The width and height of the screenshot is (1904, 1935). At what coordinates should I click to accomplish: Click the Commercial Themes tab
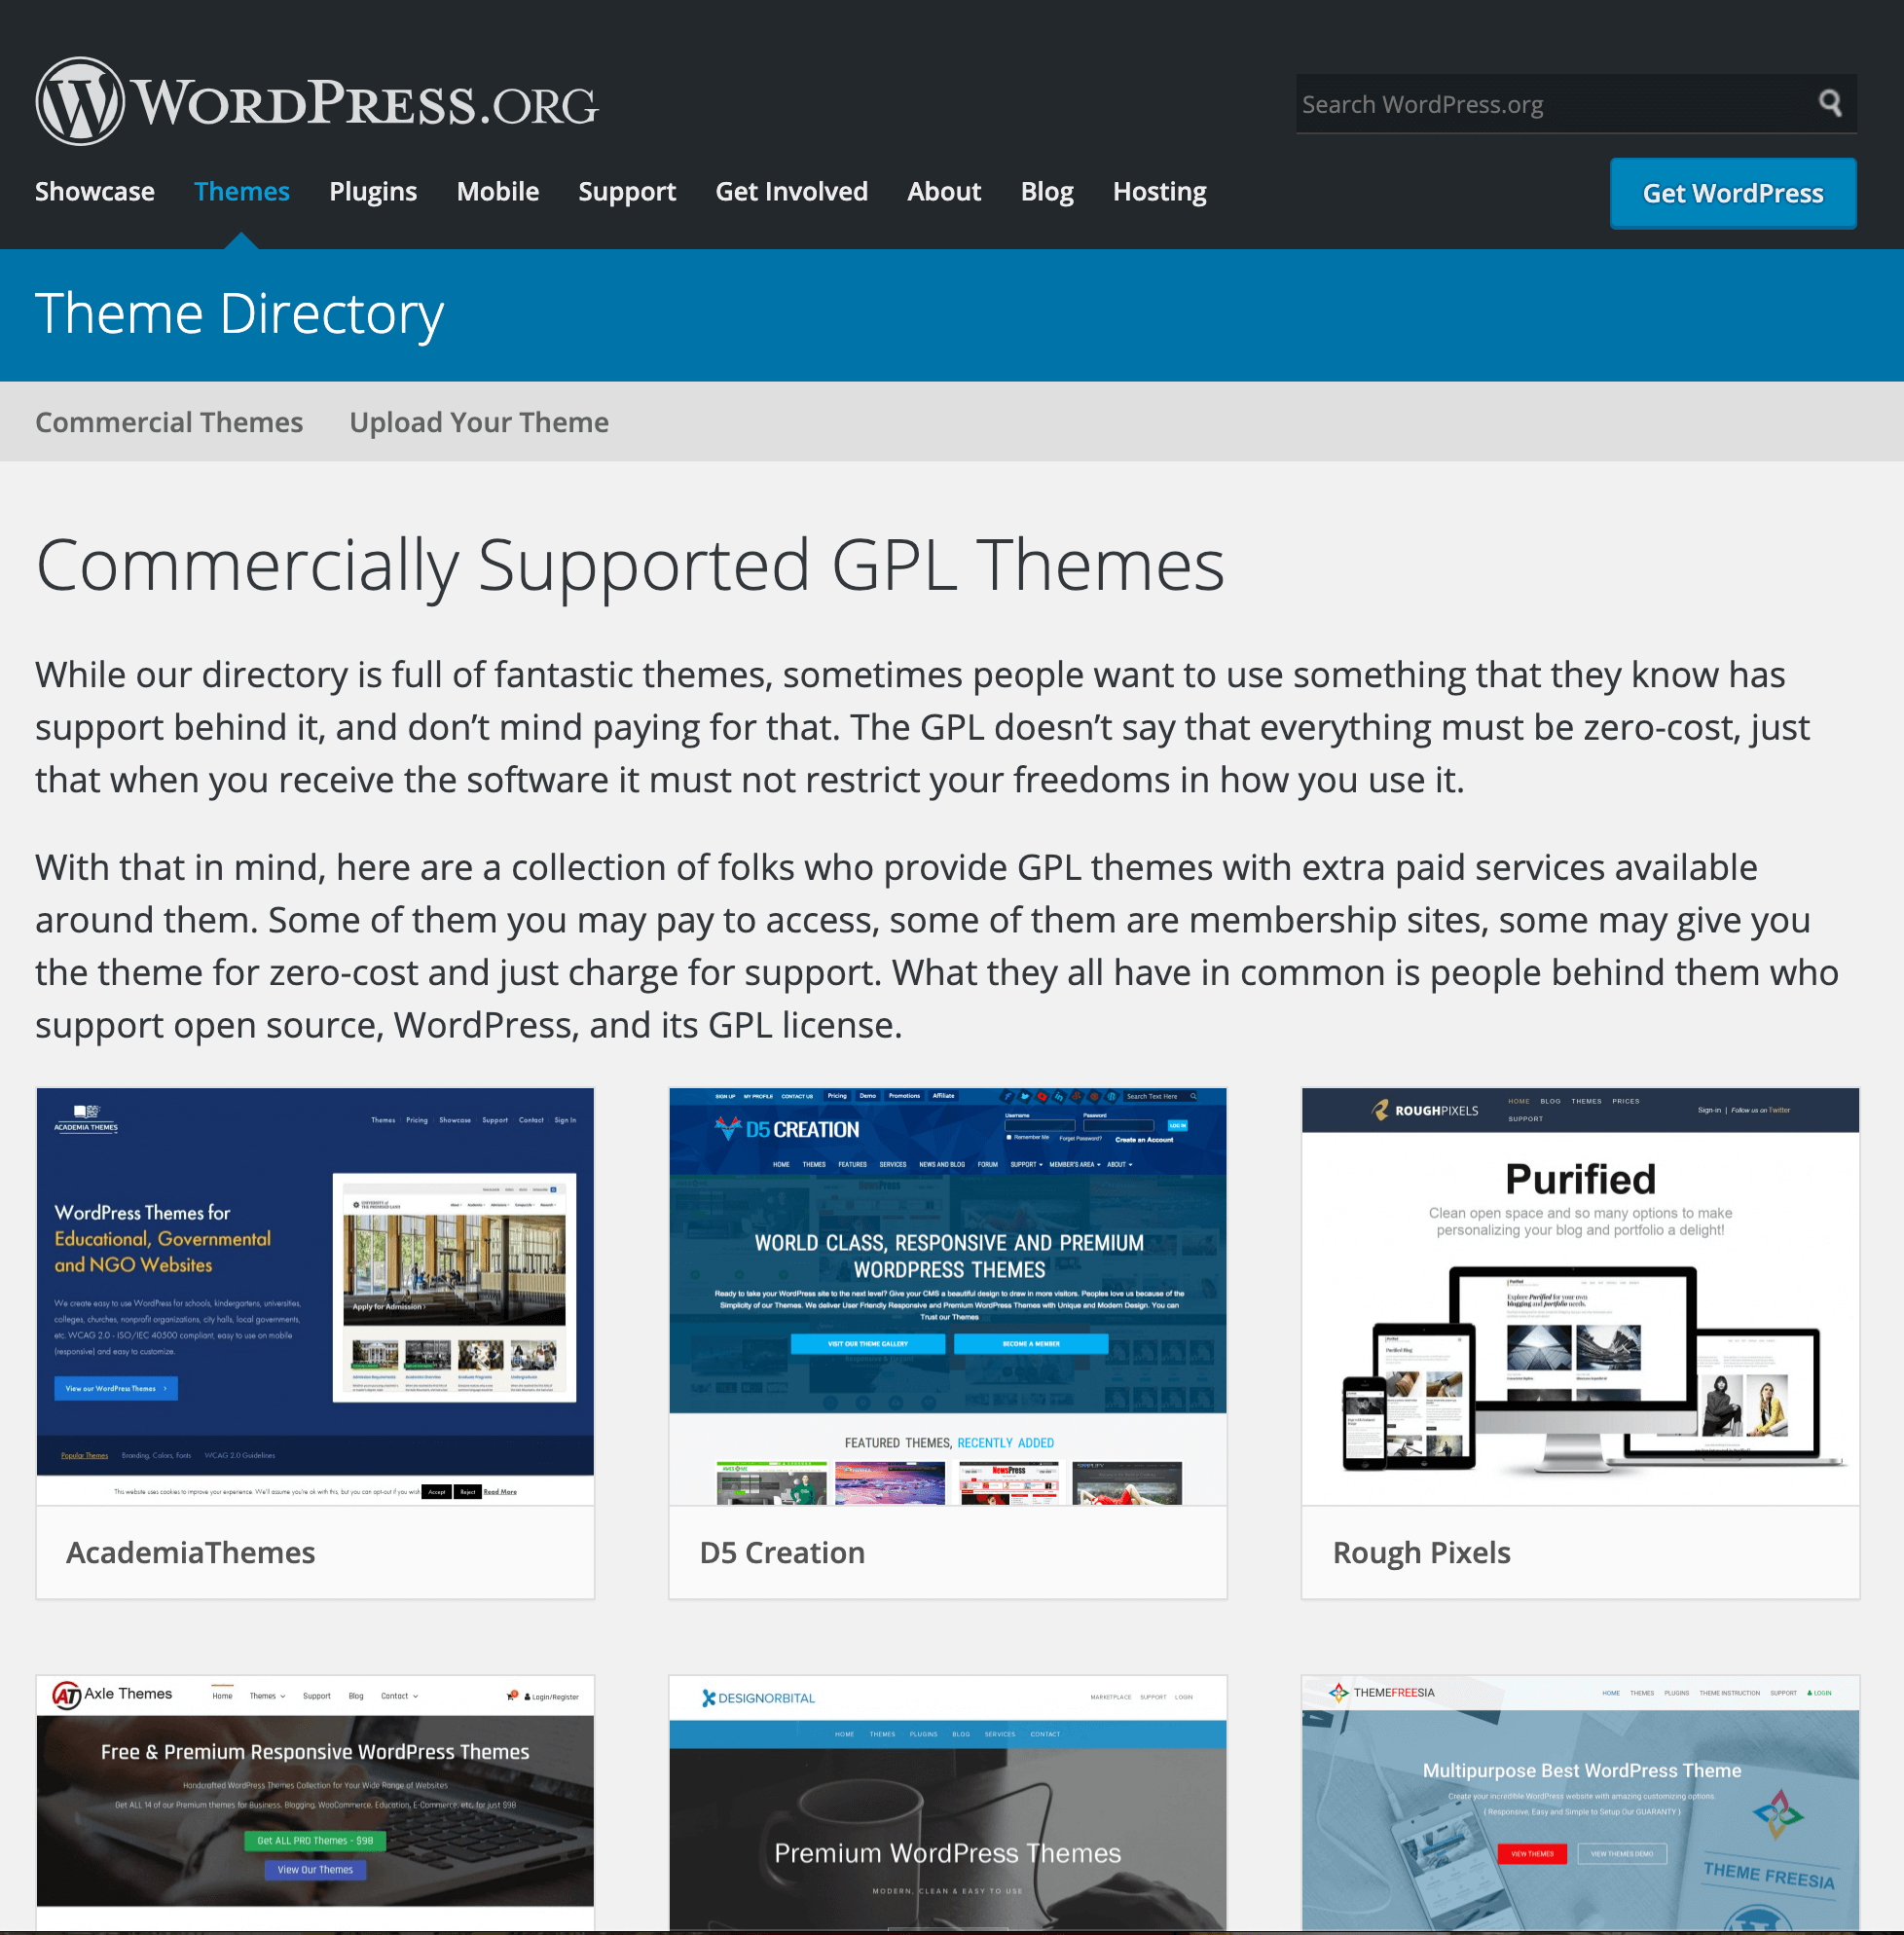169,421
